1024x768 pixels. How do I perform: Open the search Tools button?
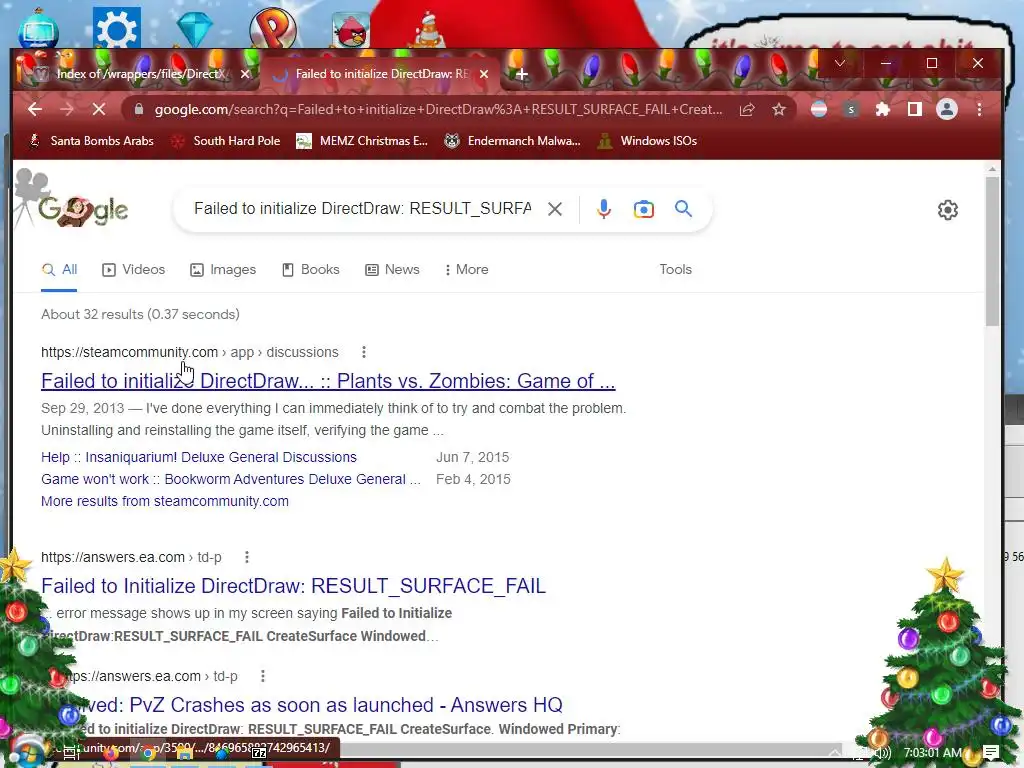click(675, 270)
